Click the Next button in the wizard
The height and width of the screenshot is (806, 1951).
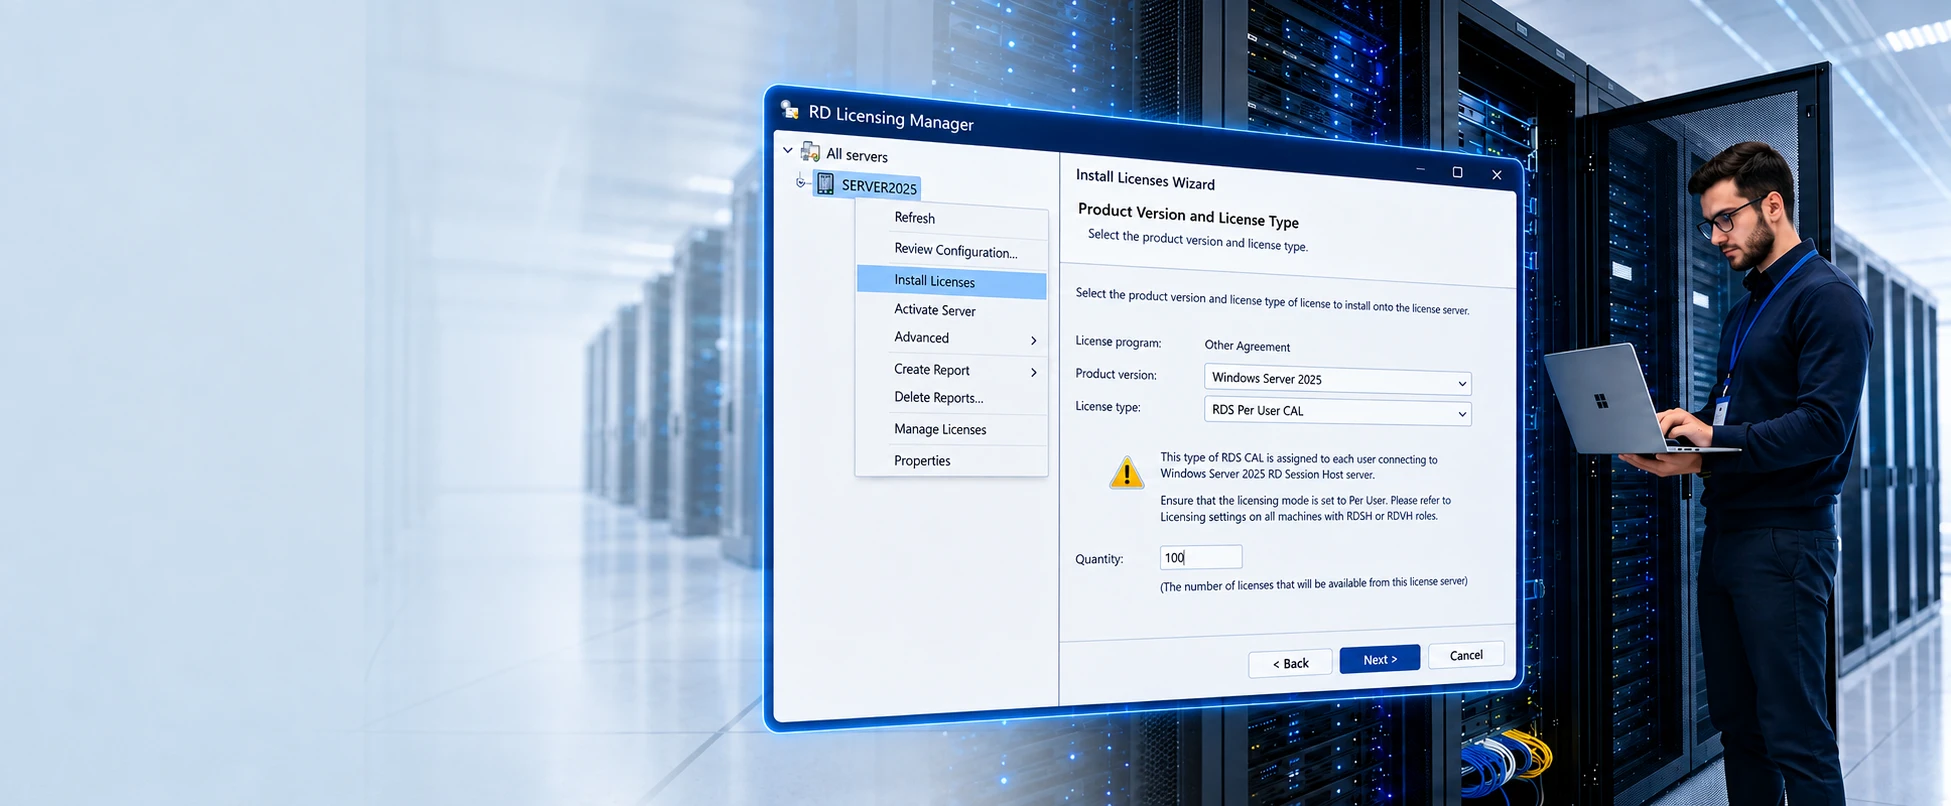pos(1380,659)
